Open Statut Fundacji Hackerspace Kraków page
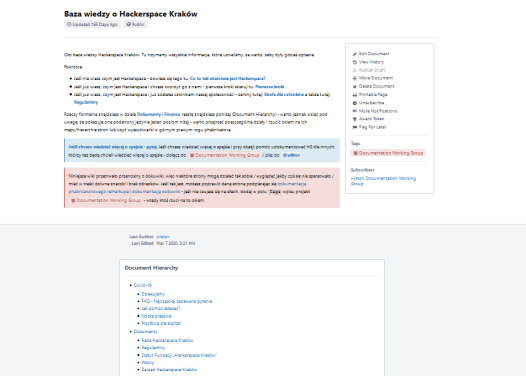Screen dimensions: 526x376 pos(179,355)
